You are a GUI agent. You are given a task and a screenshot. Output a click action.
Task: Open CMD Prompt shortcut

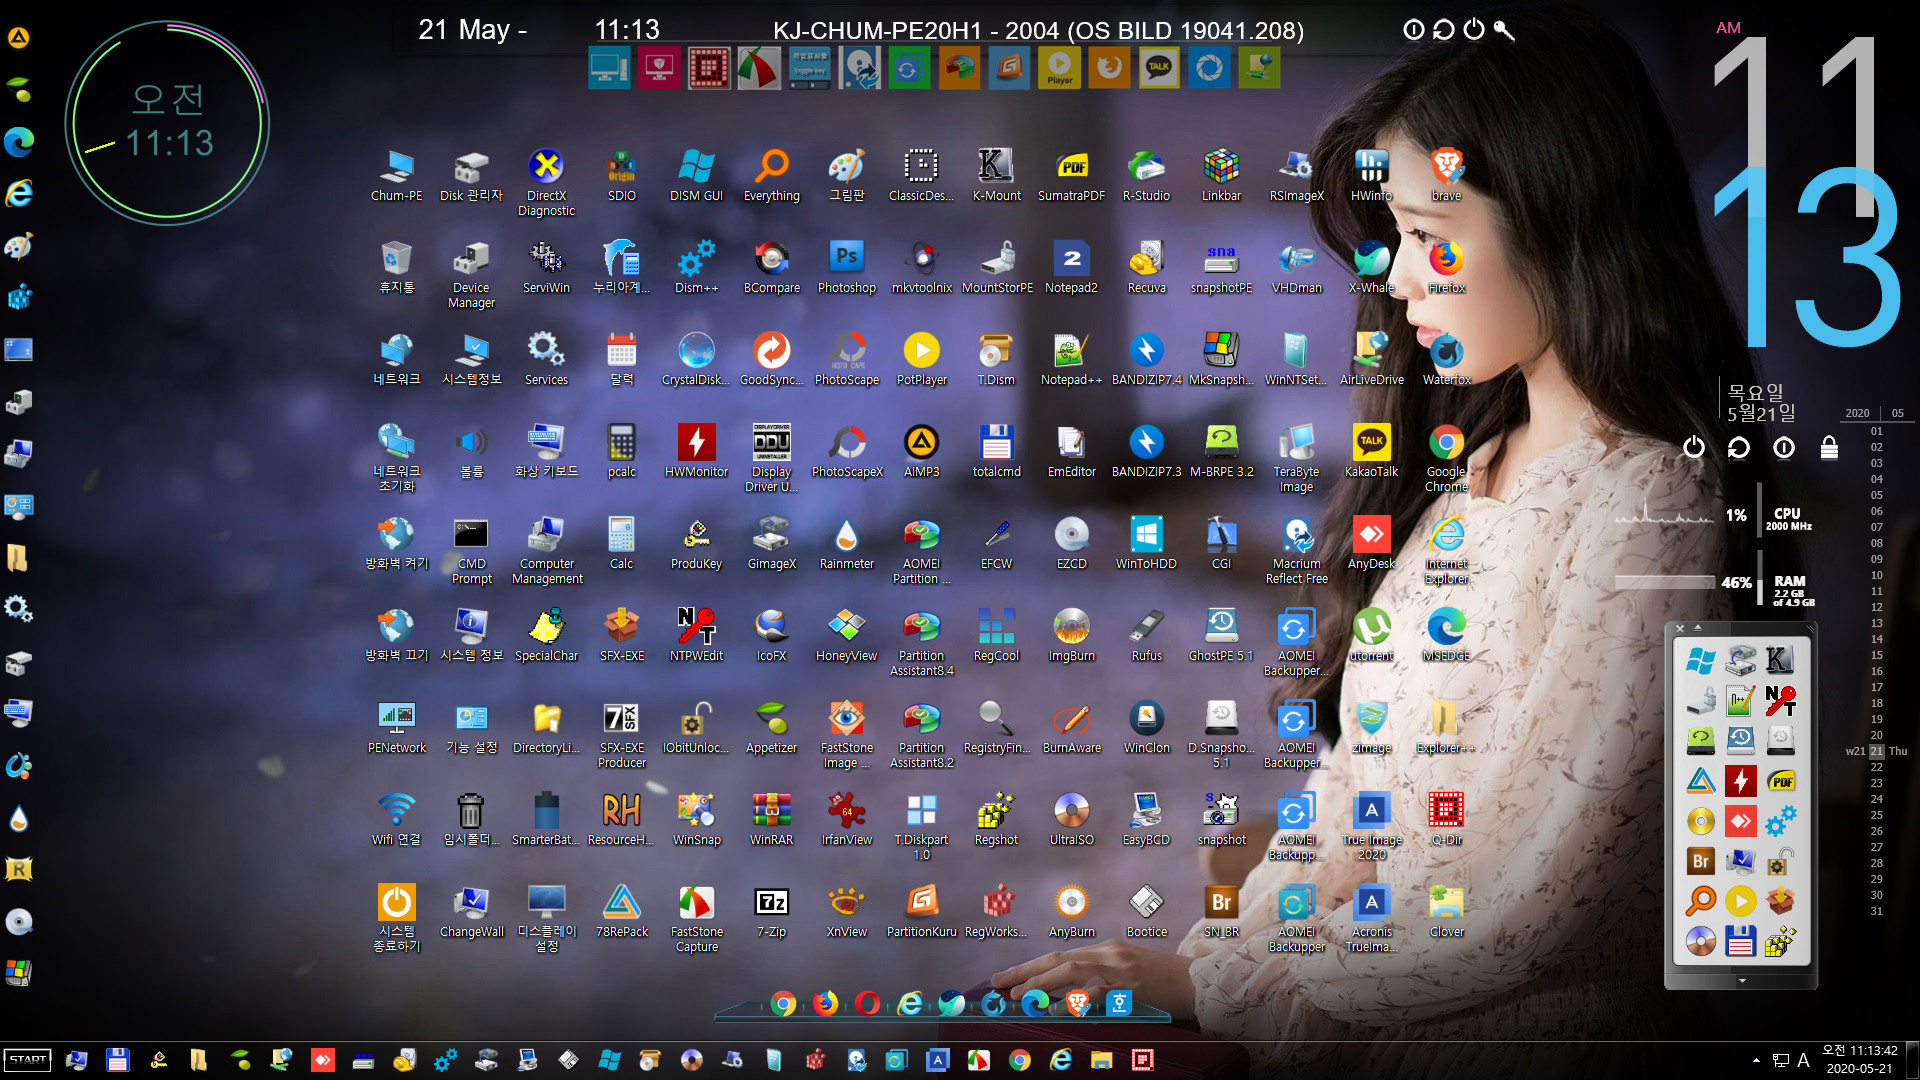point(472,551)
